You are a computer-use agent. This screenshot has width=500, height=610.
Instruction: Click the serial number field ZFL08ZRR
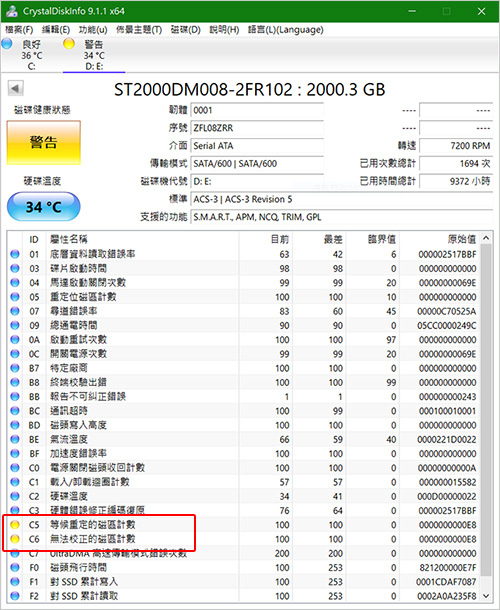coord(257,128)
